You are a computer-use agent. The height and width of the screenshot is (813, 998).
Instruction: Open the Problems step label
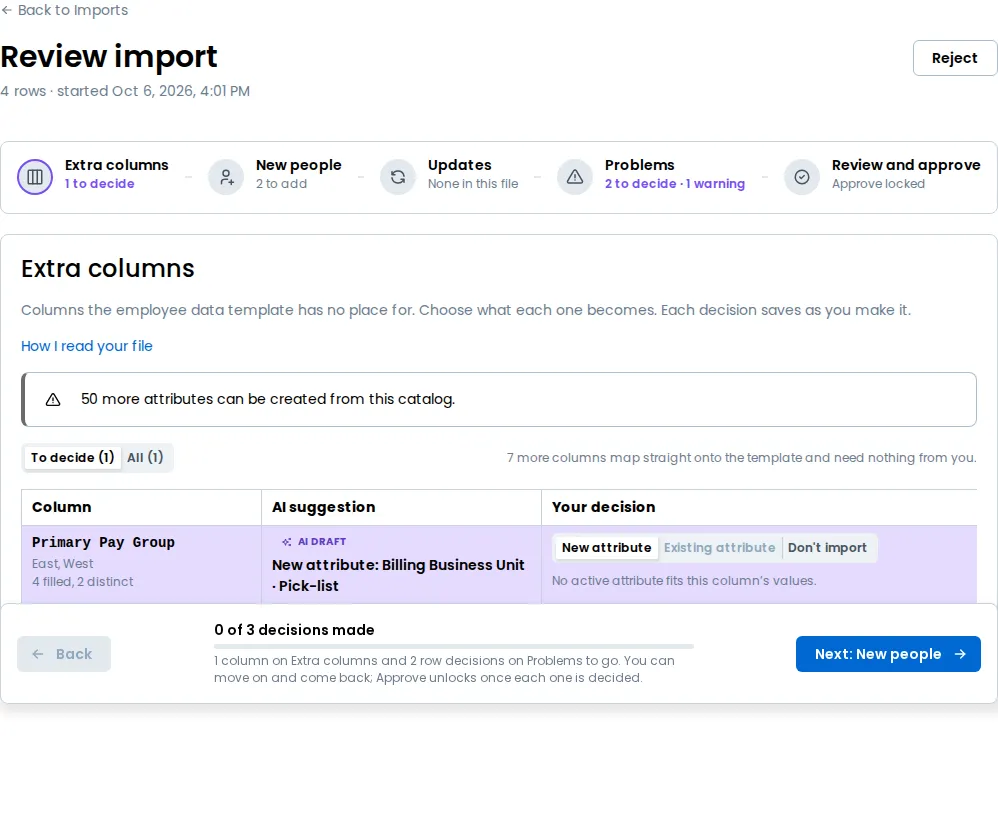640,165
